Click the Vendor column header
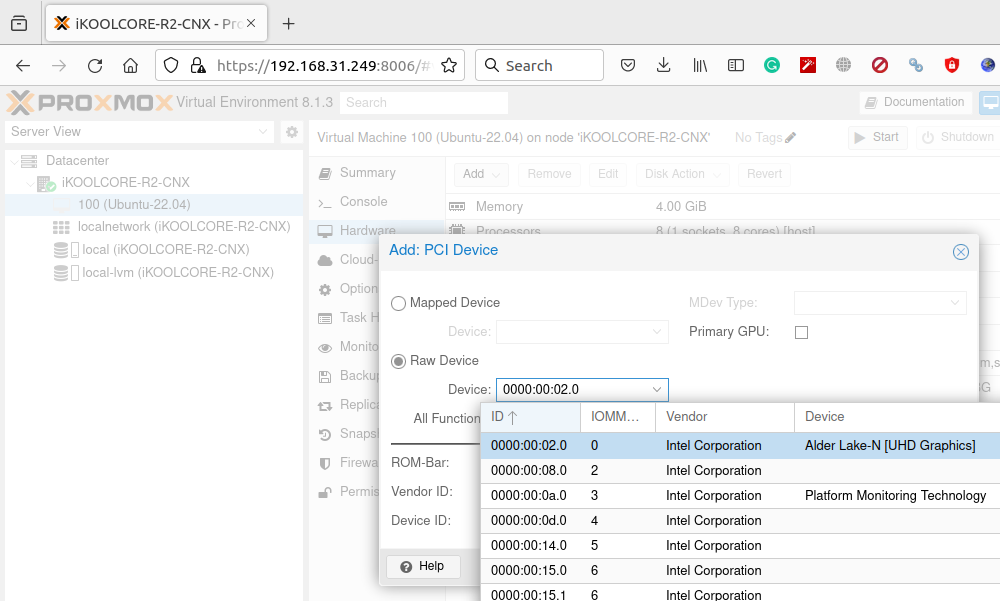1000x601 pixels. (725, 417)
